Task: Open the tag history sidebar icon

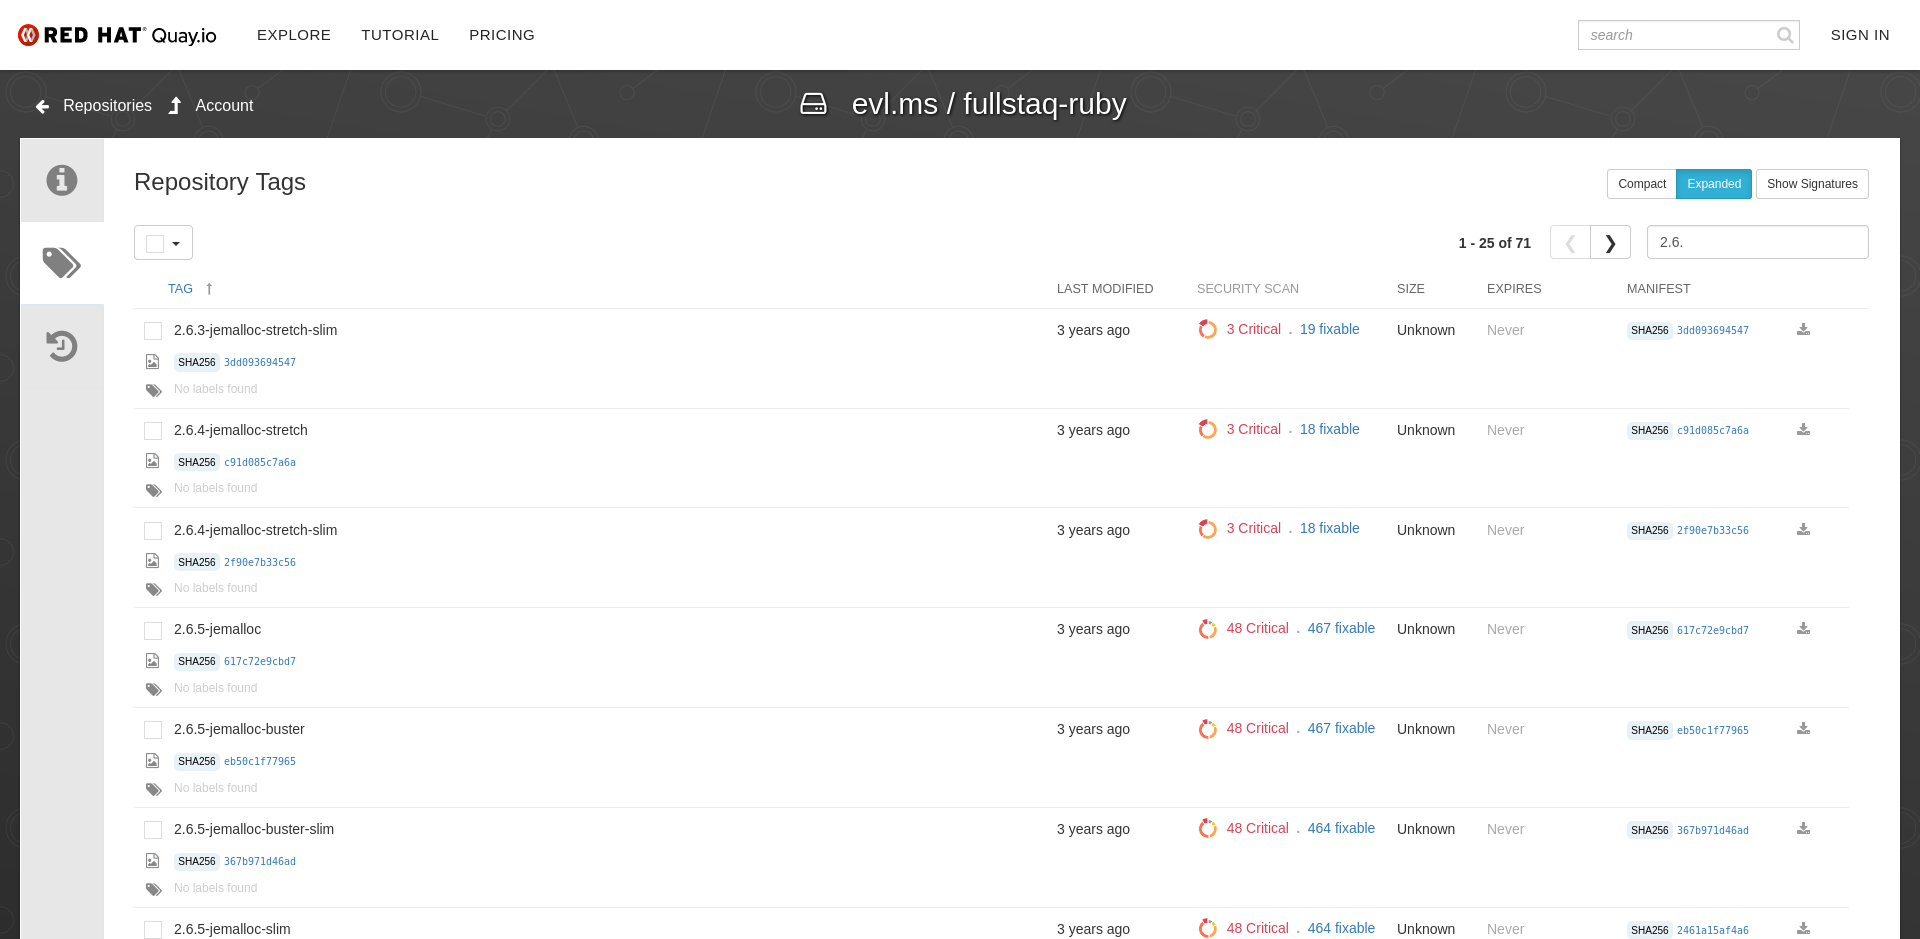Action: pyautogui.click(x=62, y=346)
